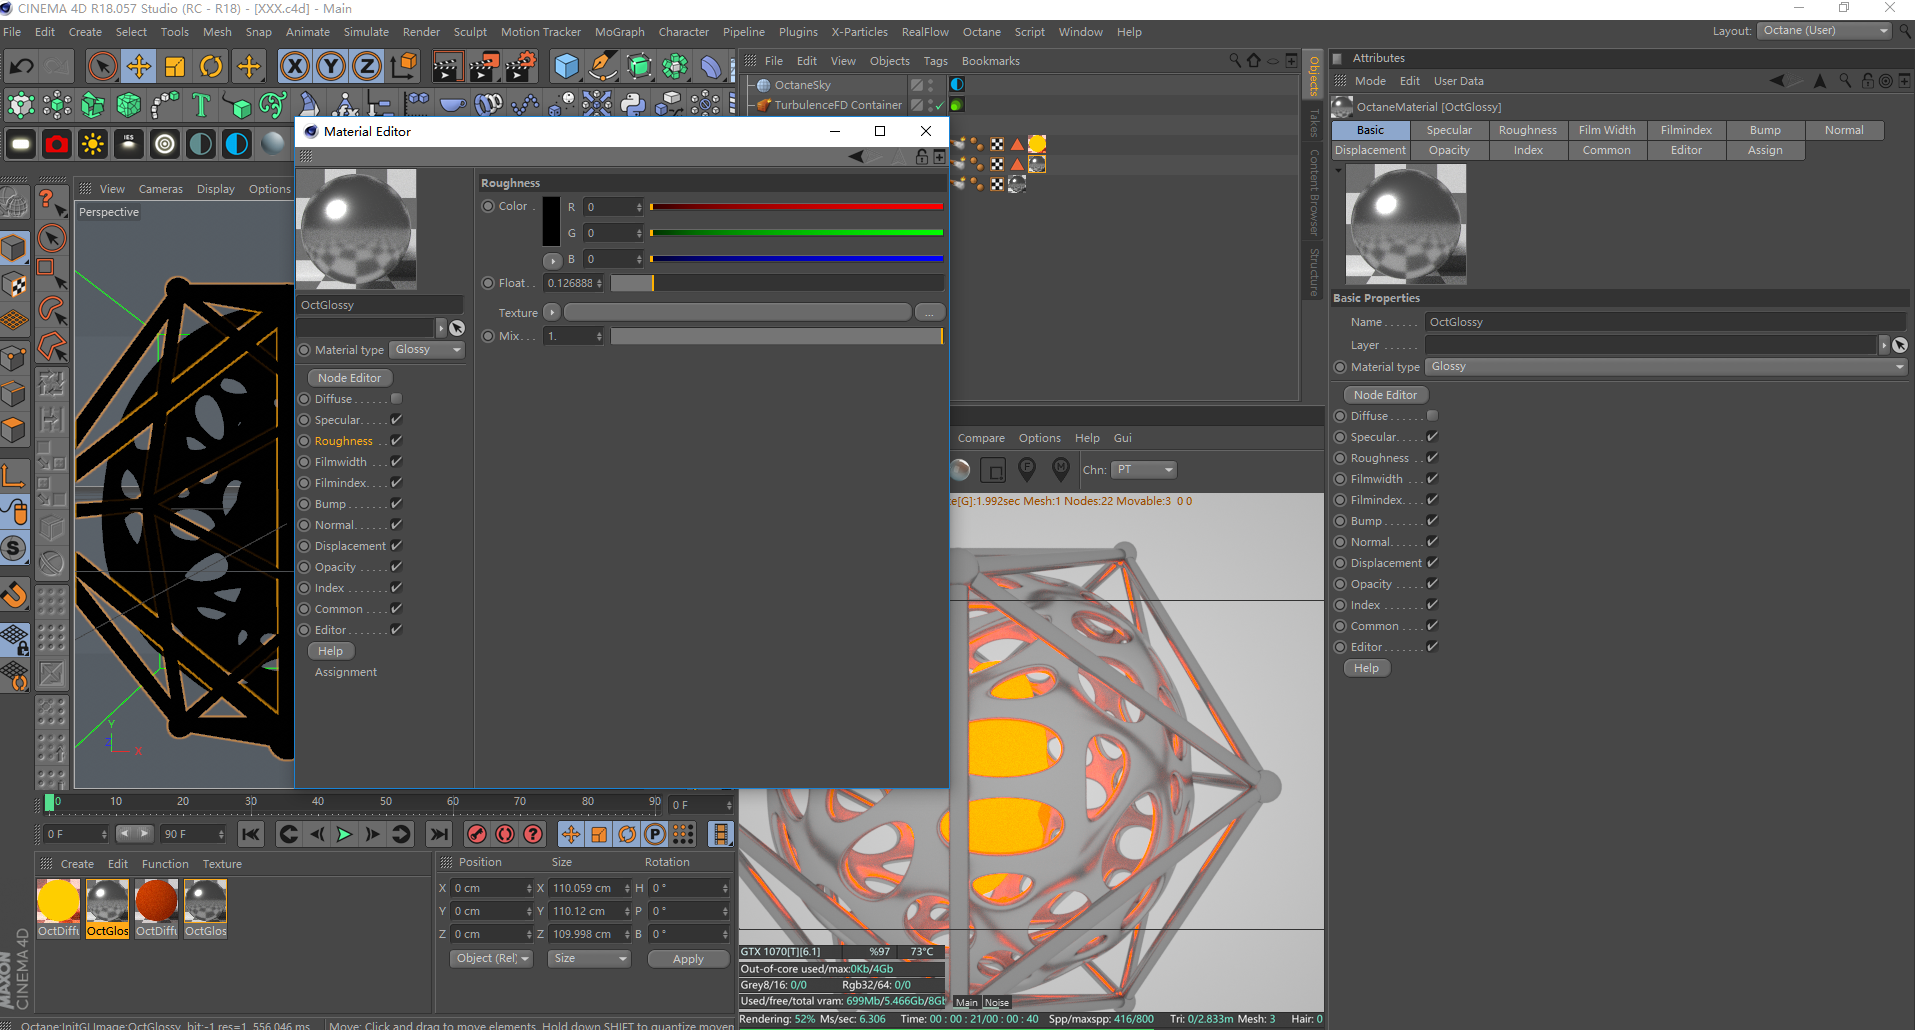Image resolution: width=1915 pixels, height=1030 pixels.
Task: Toggle Normal checkbox in Attributes panel
Action: [x=1432, y=542]
